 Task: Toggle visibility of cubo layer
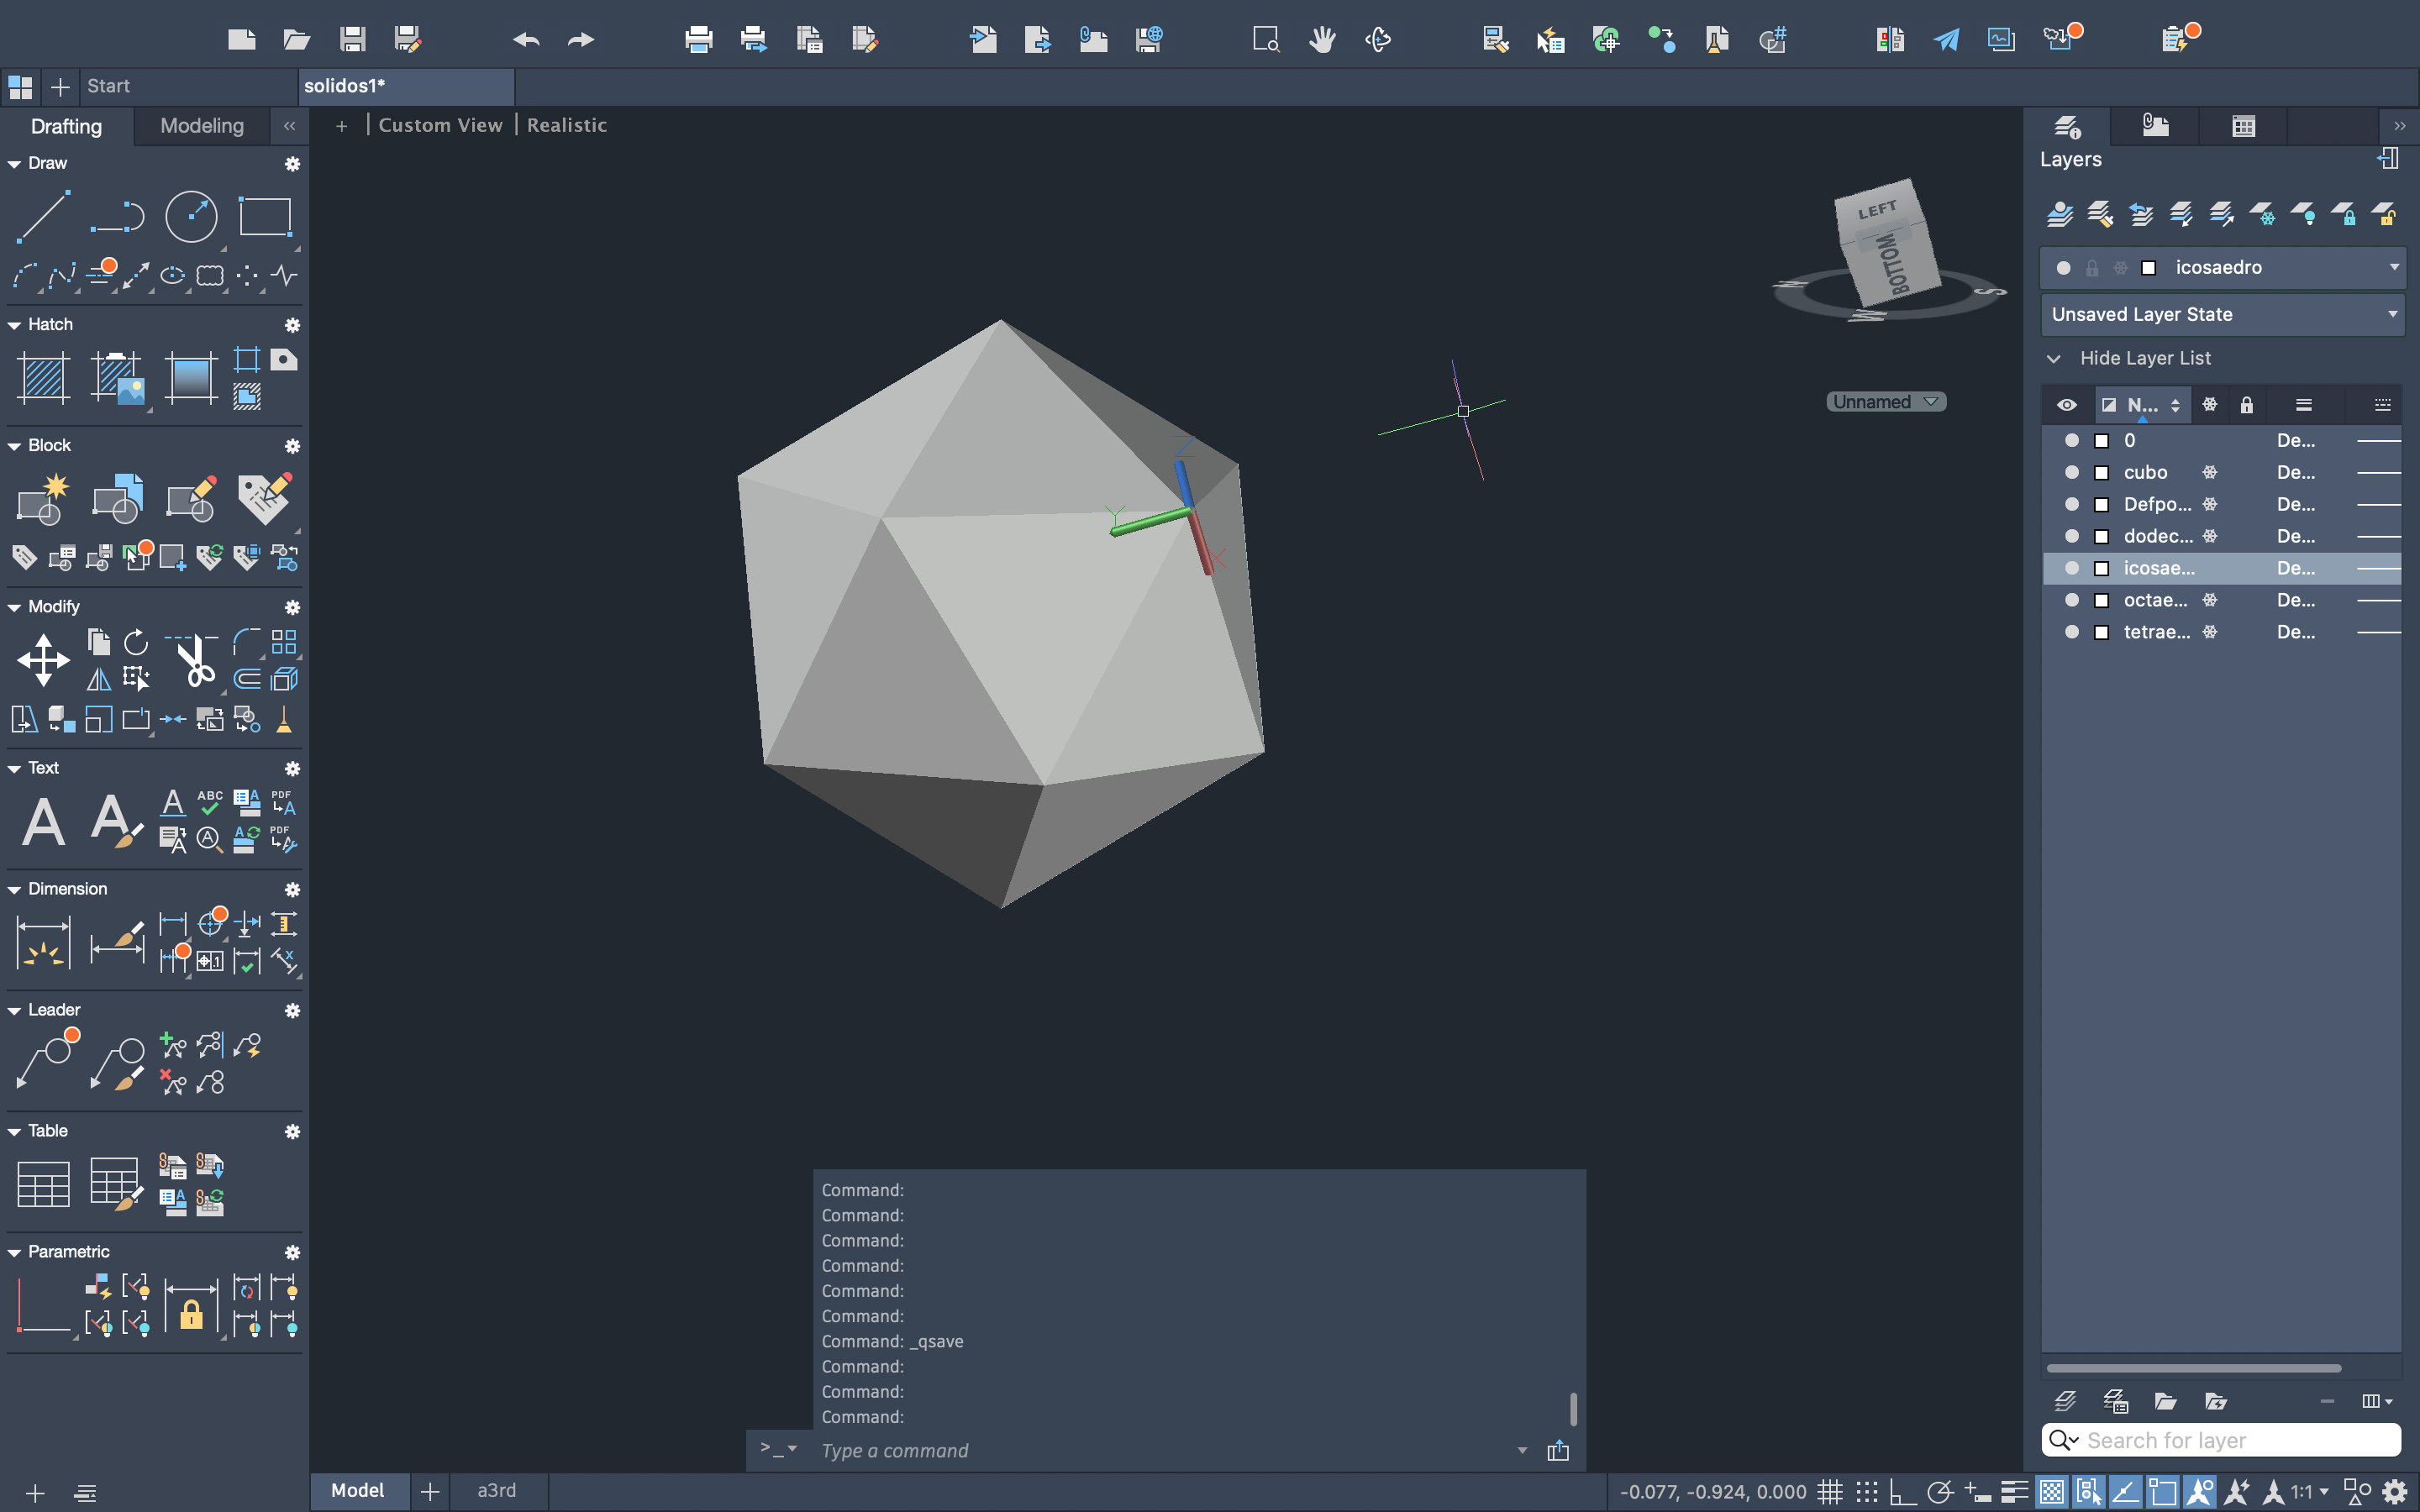point(2071,472)
